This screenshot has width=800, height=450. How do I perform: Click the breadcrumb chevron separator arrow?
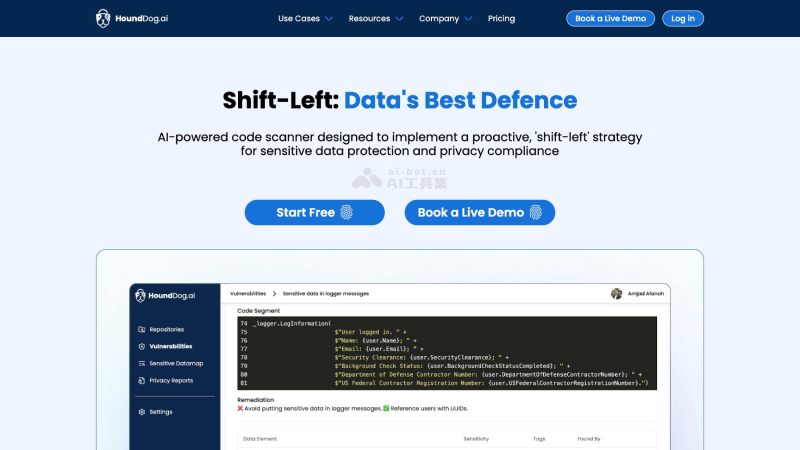tap(274, 294)
